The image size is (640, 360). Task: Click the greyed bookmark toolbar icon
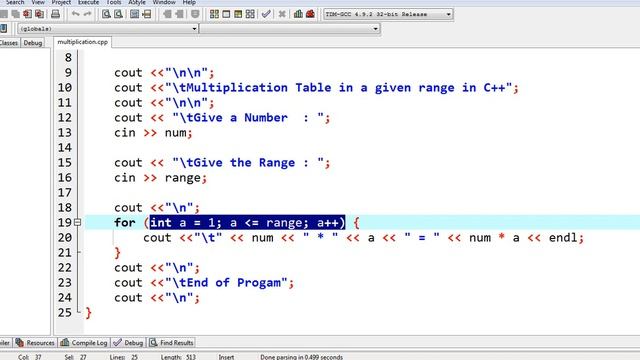(195, 14)
